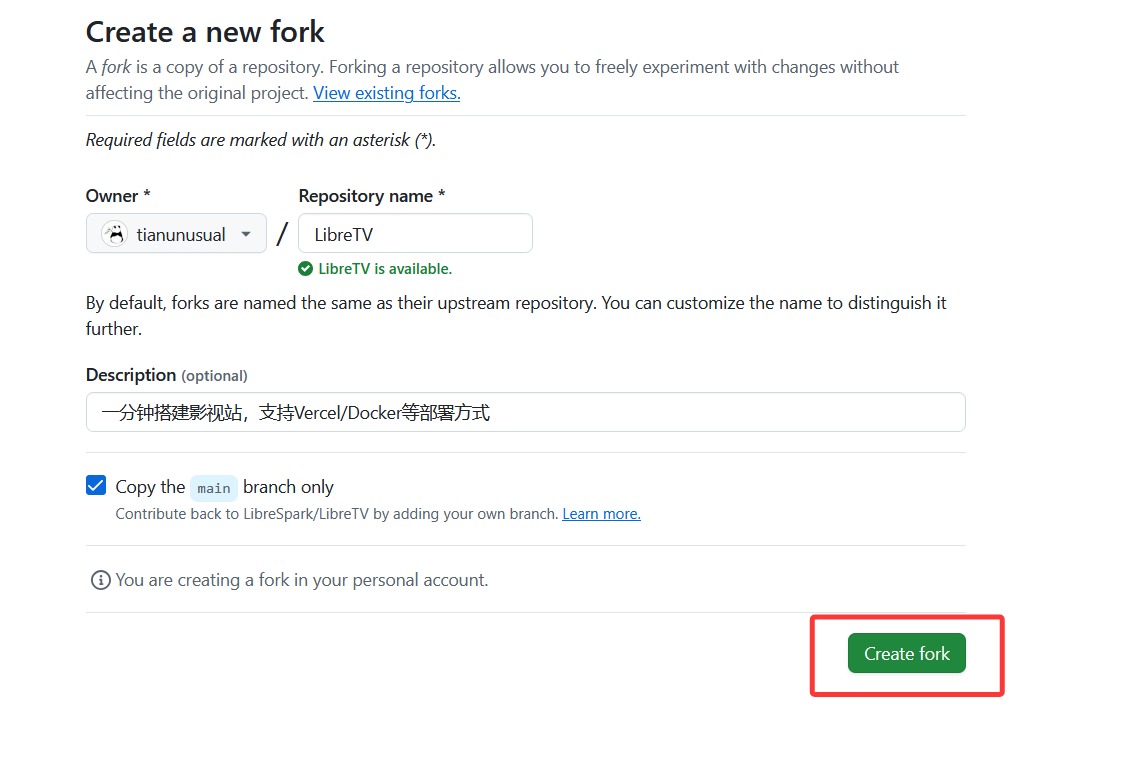Click the green Create fork button
The height and width of the screenshot is (762, 1146).
click(x=906, y=653)
